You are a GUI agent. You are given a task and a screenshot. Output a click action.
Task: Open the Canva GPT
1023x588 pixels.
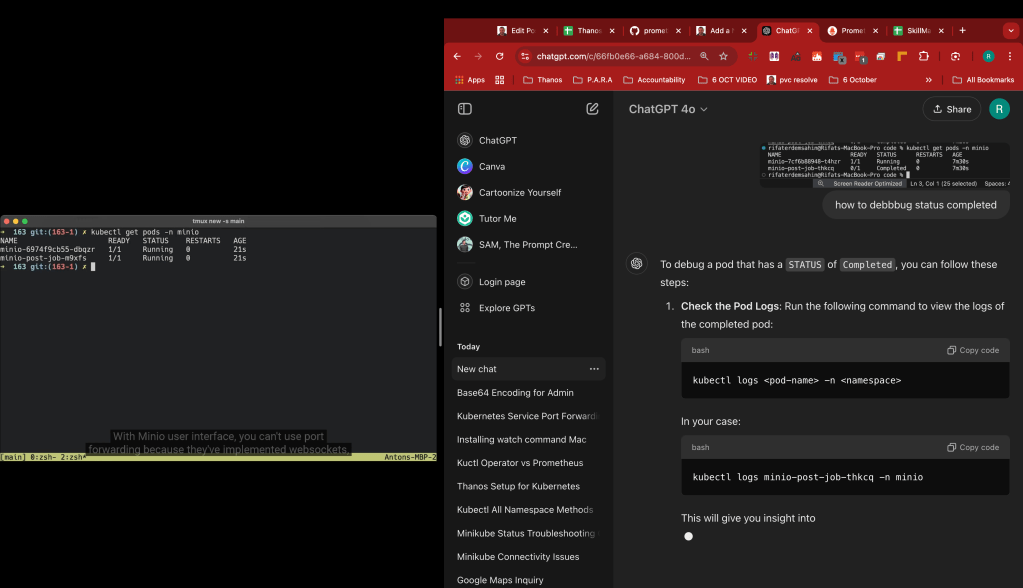(x=528, y=166)
